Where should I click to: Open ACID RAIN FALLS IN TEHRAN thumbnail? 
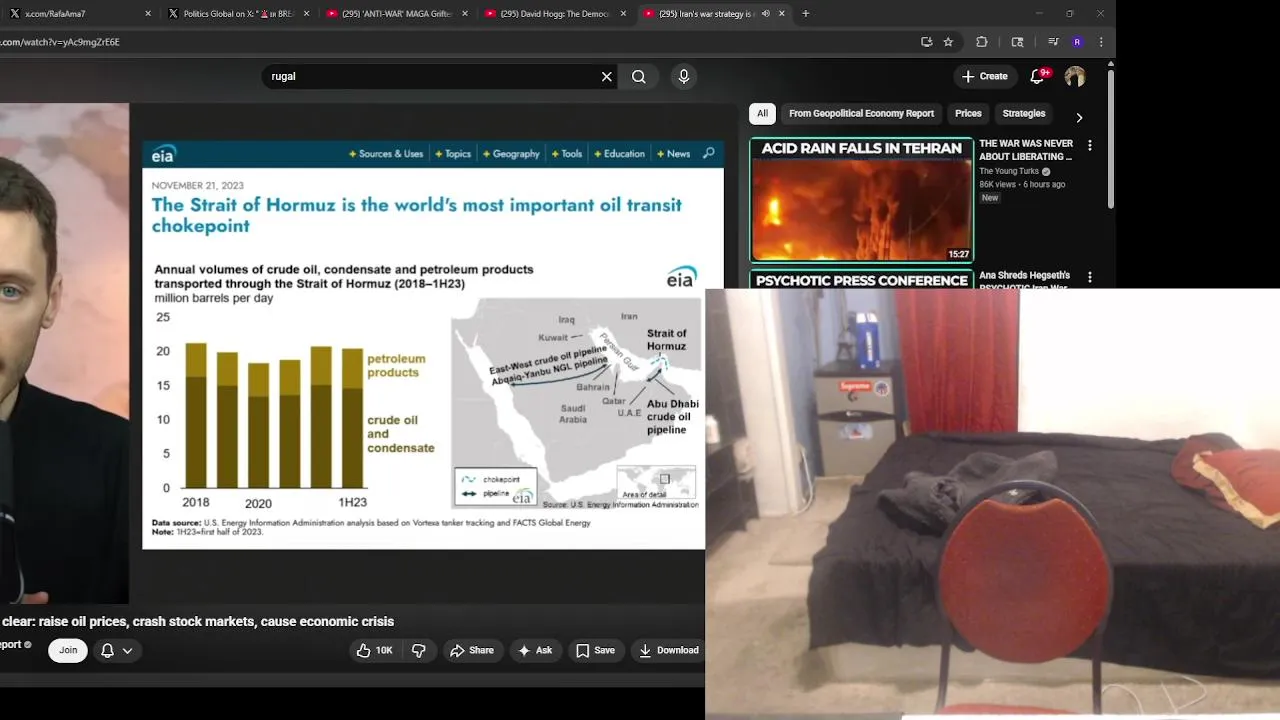tap(861, 200)
